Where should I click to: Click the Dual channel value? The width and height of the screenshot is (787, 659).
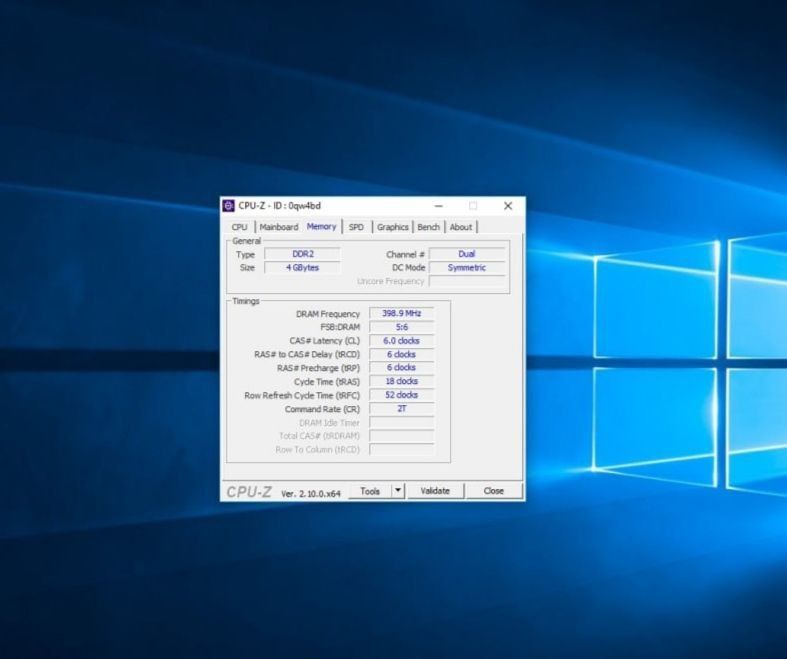pos(467,254)
